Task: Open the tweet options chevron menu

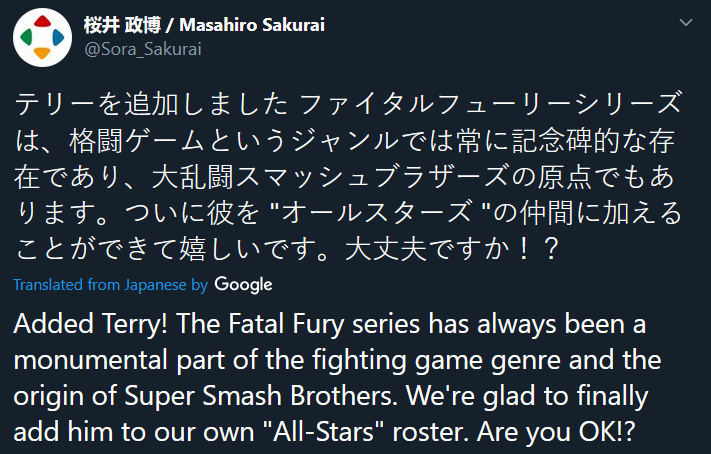Action: [686, 22]
